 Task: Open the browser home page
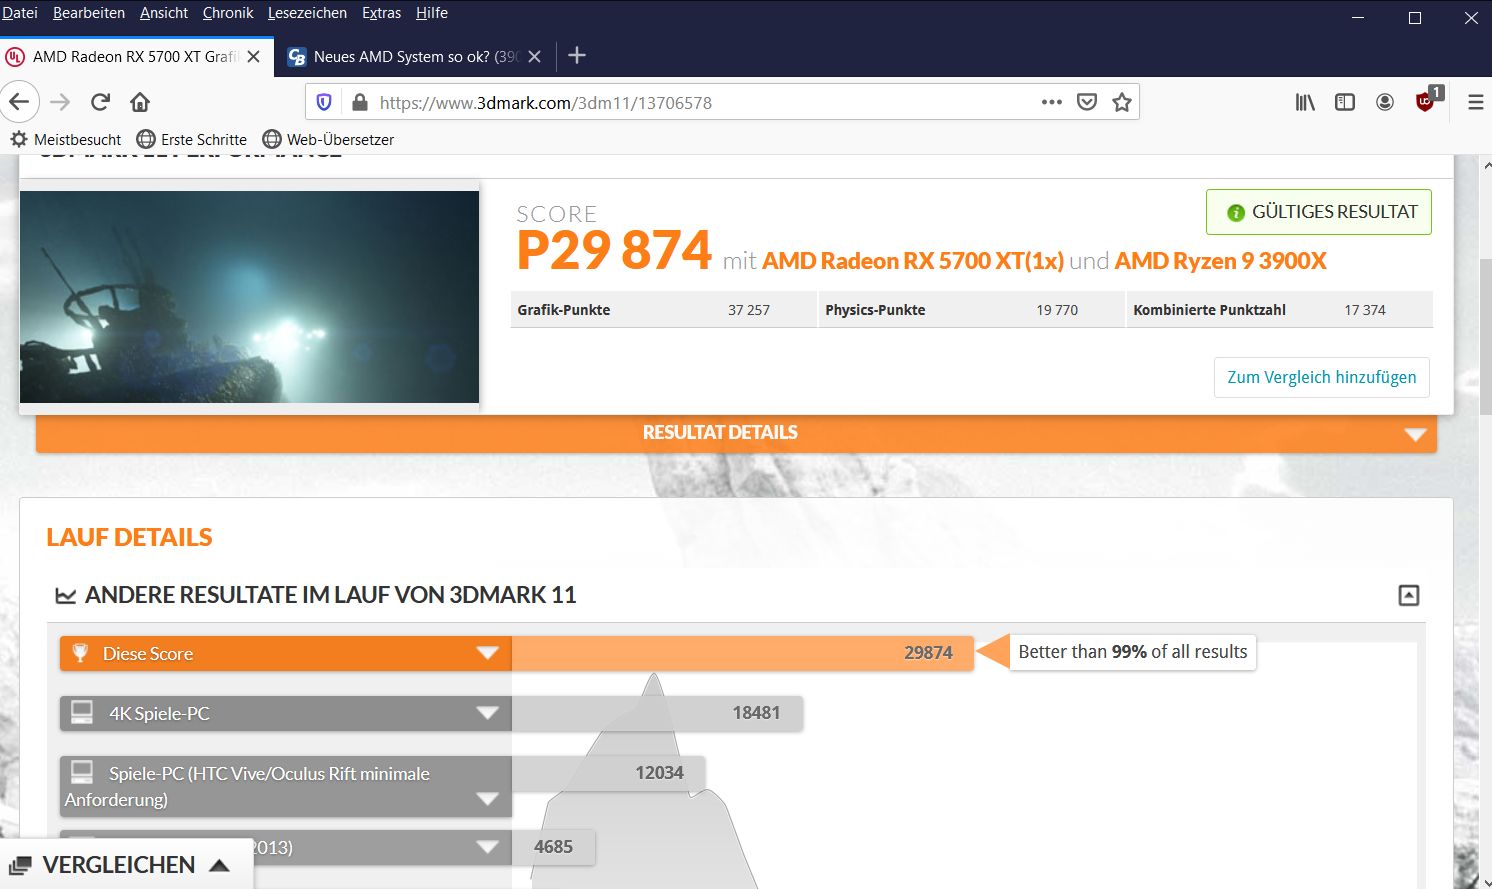(140, 102)
